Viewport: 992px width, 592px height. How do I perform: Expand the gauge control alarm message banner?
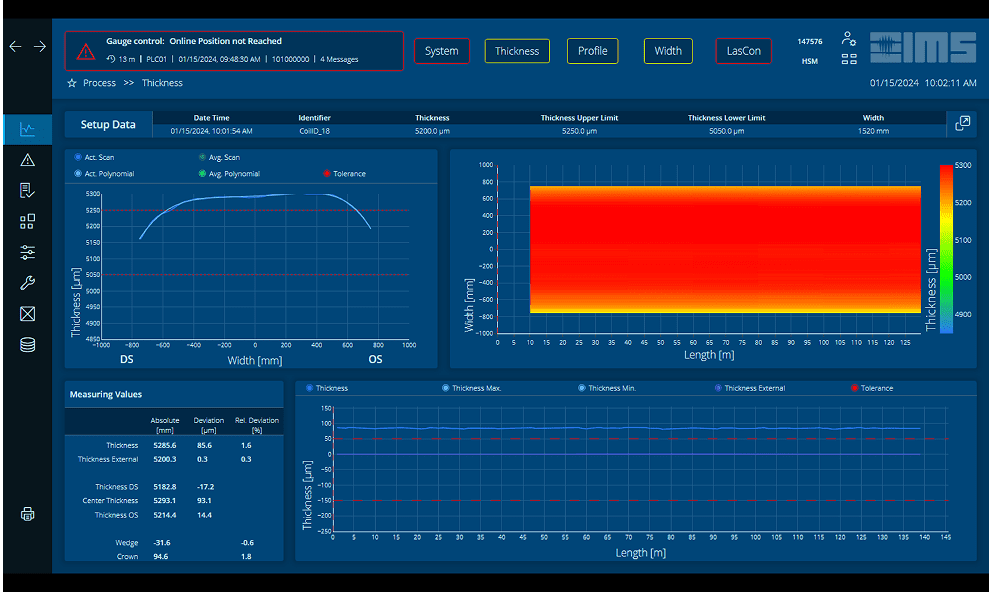point(234,51)
